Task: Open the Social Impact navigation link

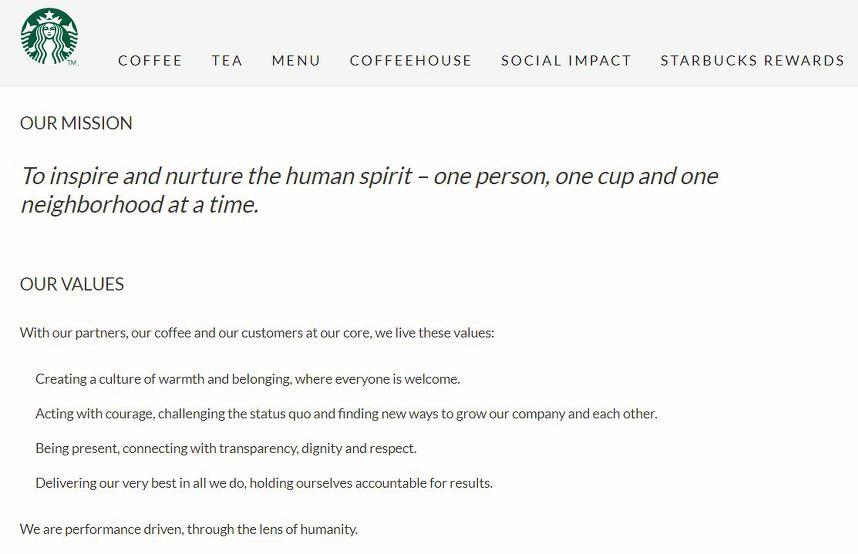Action: click(x=566, y=60)
